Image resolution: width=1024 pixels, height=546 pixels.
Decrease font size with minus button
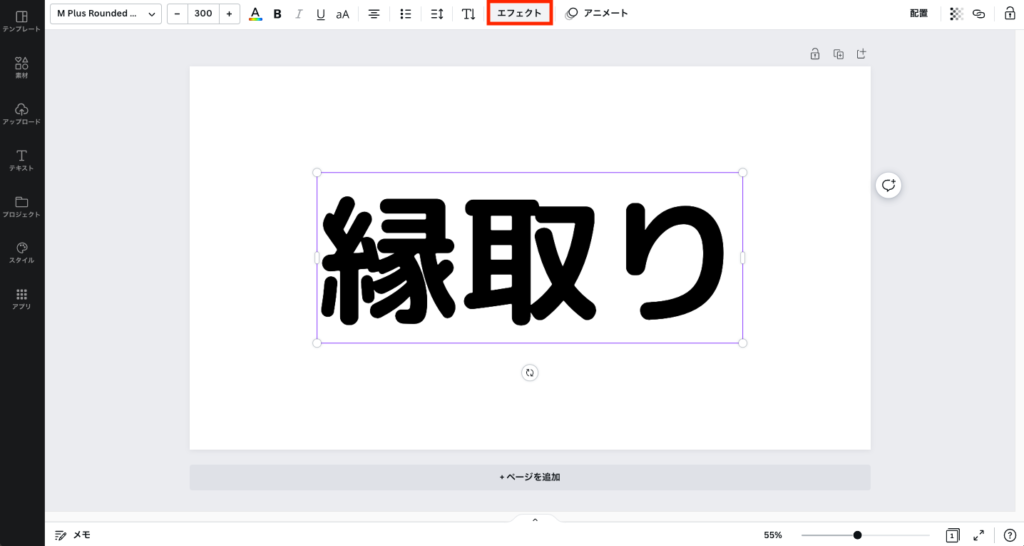177,14
